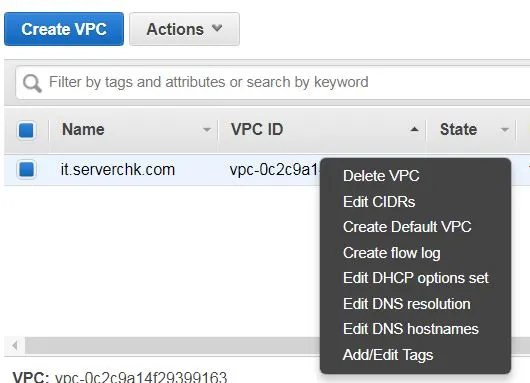Open the Name column sort arrow
This screenshot has width=530, height=383.
pyautogui.click(x=207, y=130)
